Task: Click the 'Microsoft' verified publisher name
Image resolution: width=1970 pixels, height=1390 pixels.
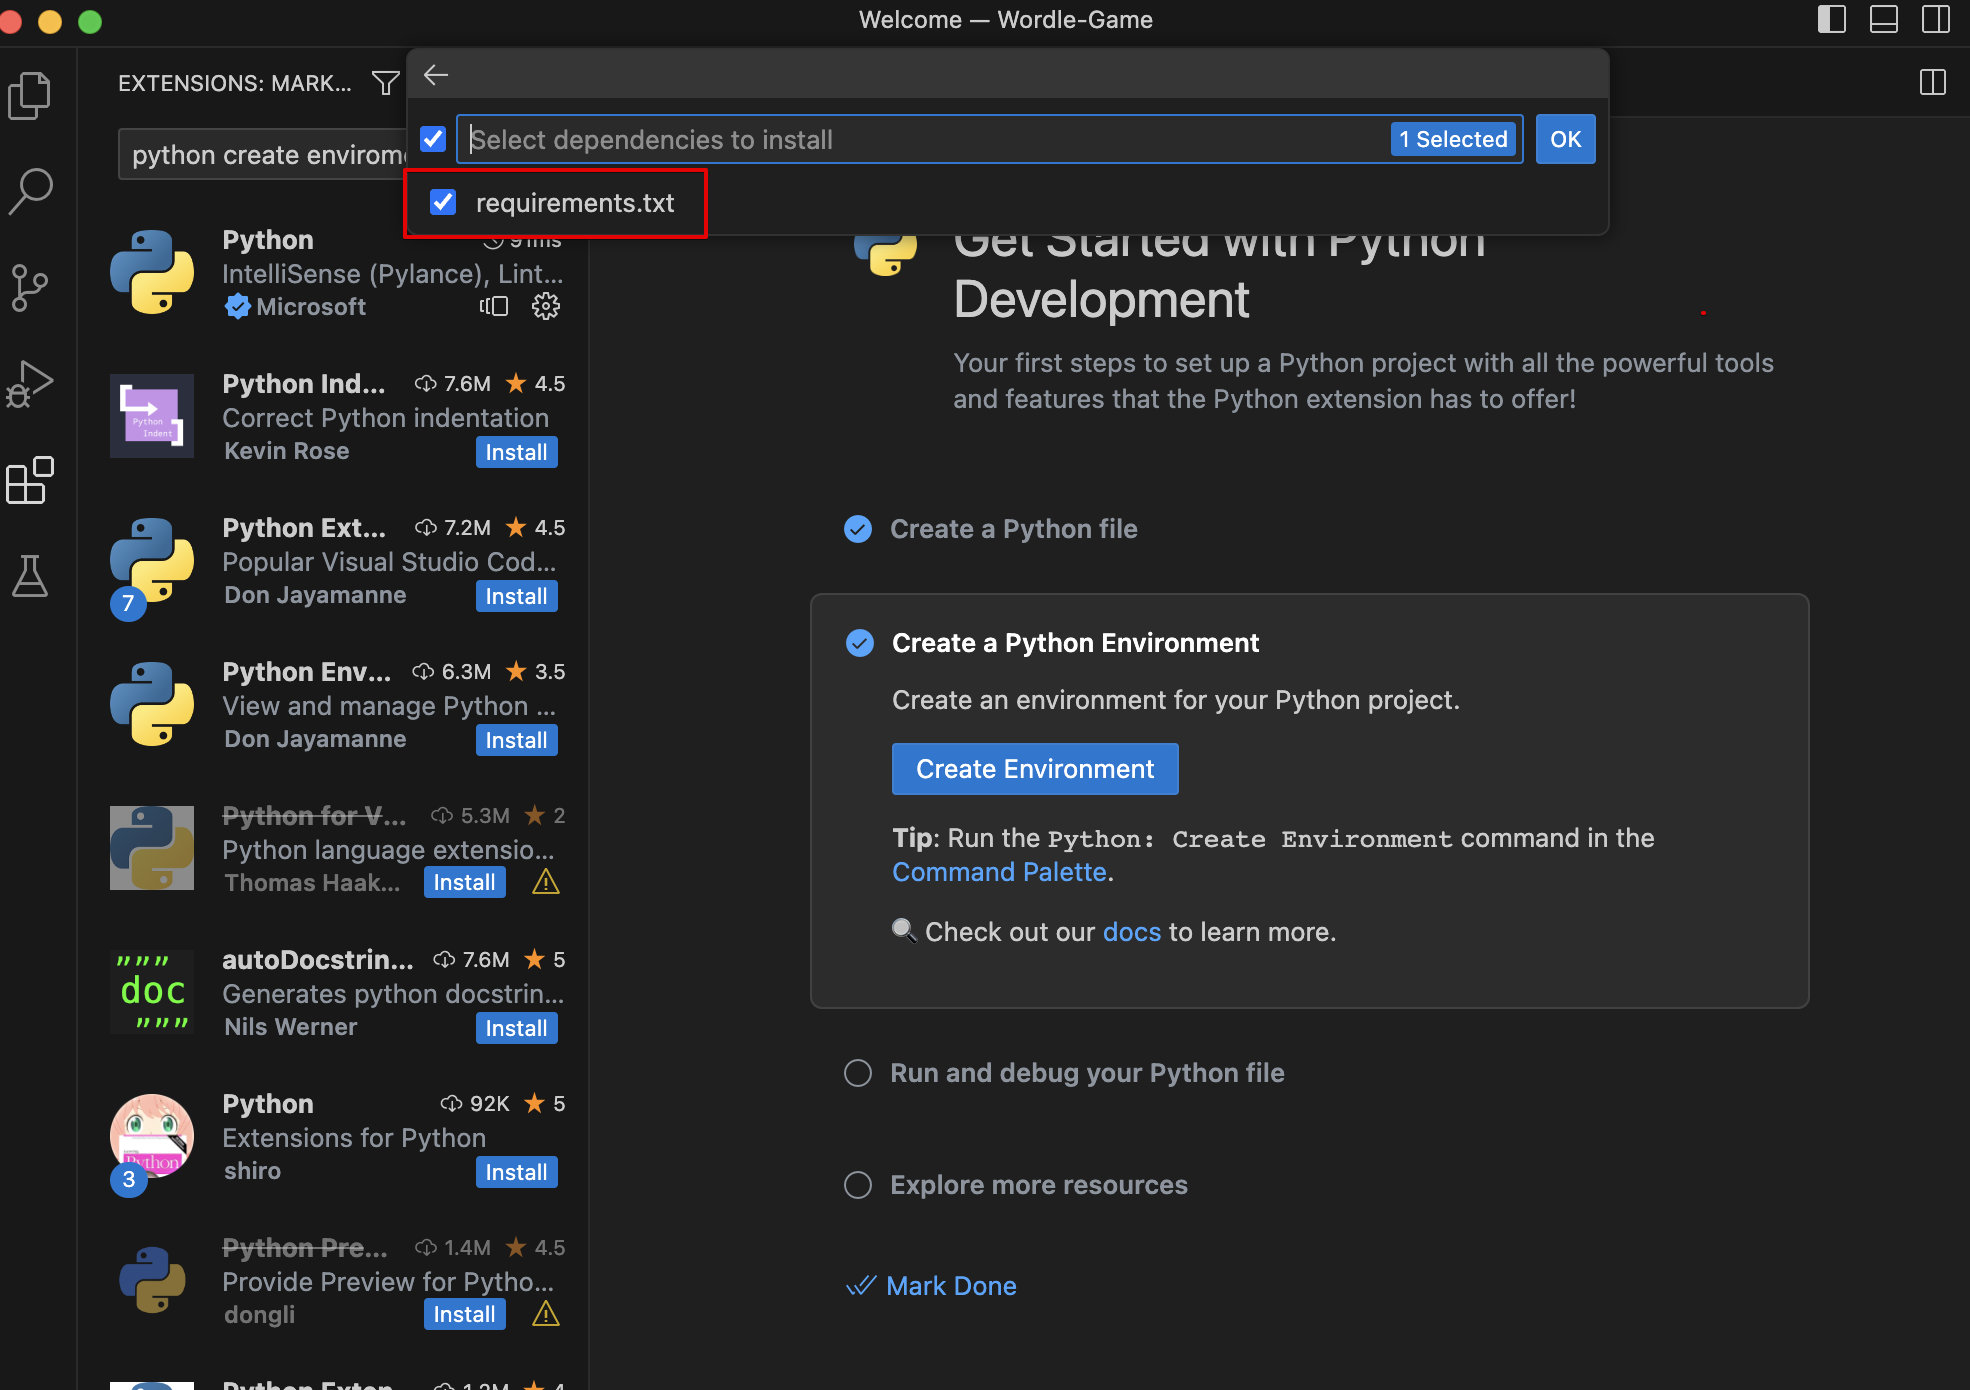Action: (311, 307)
